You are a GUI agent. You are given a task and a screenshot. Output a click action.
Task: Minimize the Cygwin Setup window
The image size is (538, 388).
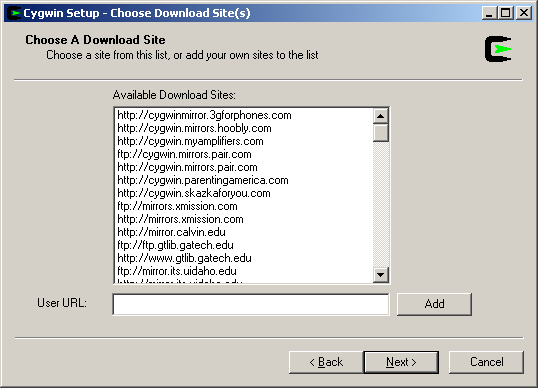point(490,13)
